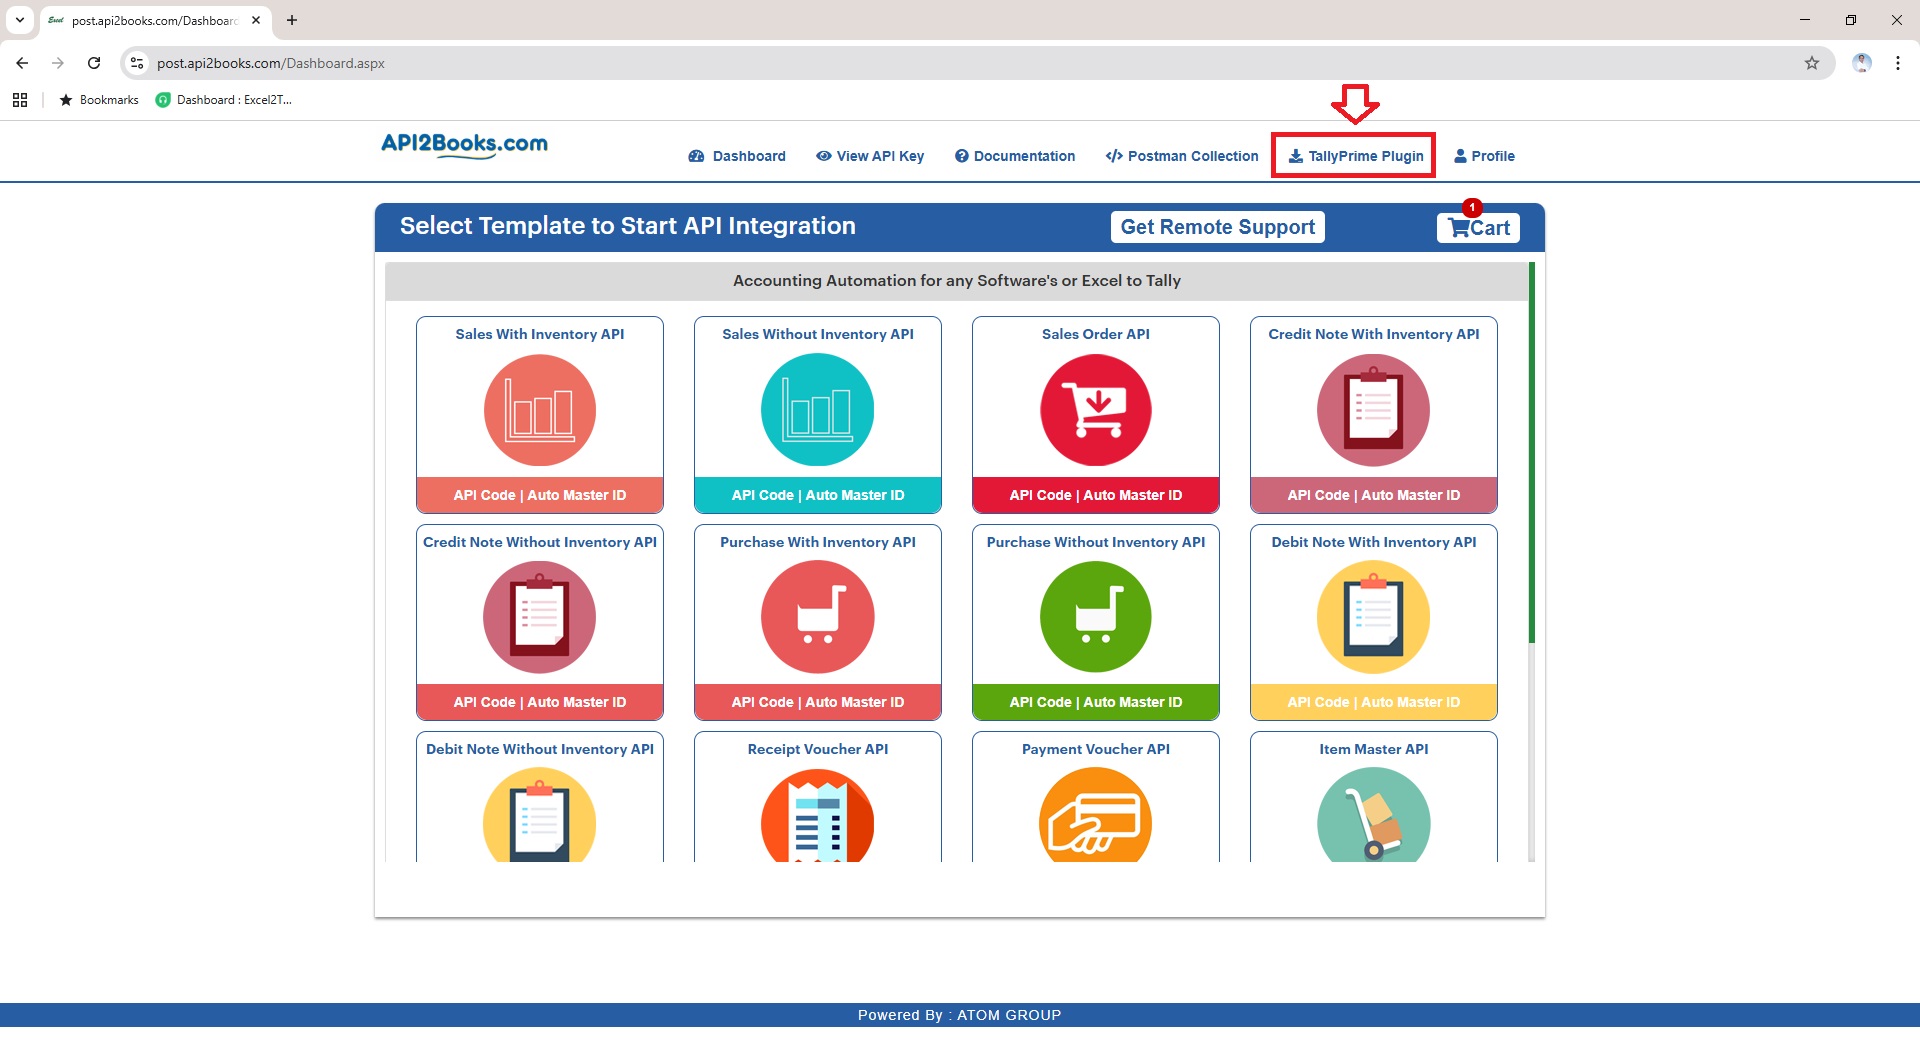Open the Chrome three-dot menu
Image resolution: width=1920 pixels, height=1041 pixels.
point(1898,63)
